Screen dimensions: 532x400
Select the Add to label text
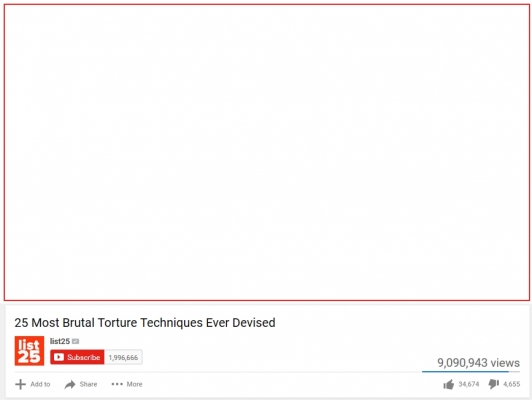[x=40, y=384]
